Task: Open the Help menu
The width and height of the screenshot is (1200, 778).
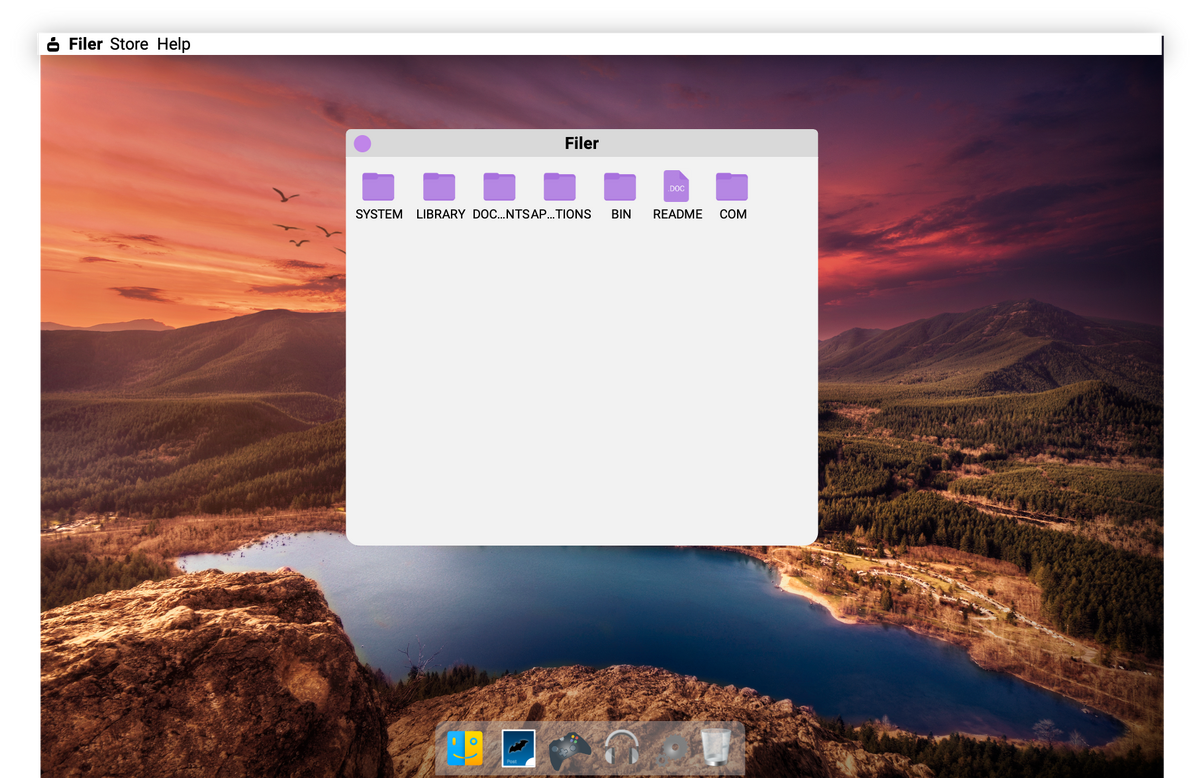Action: tap(173, 44)
